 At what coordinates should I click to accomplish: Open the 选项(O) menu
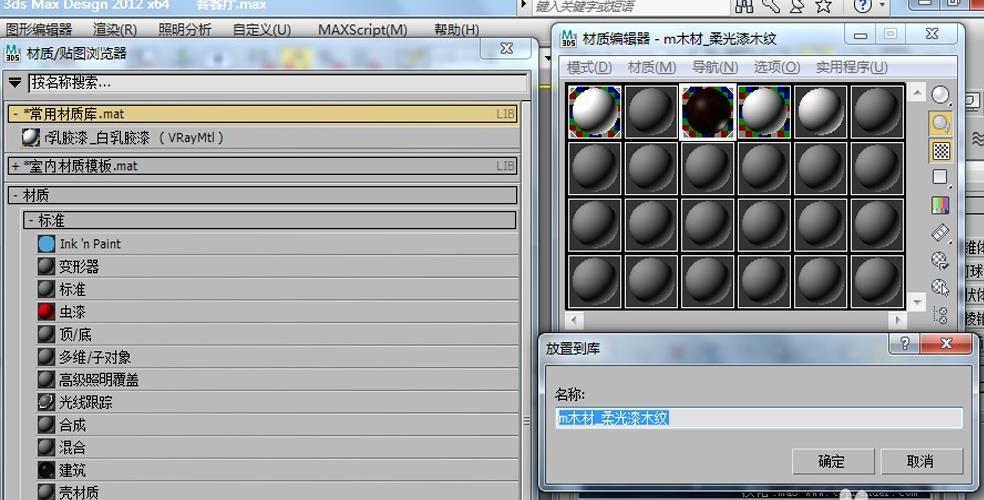click(x=777, y=67)
